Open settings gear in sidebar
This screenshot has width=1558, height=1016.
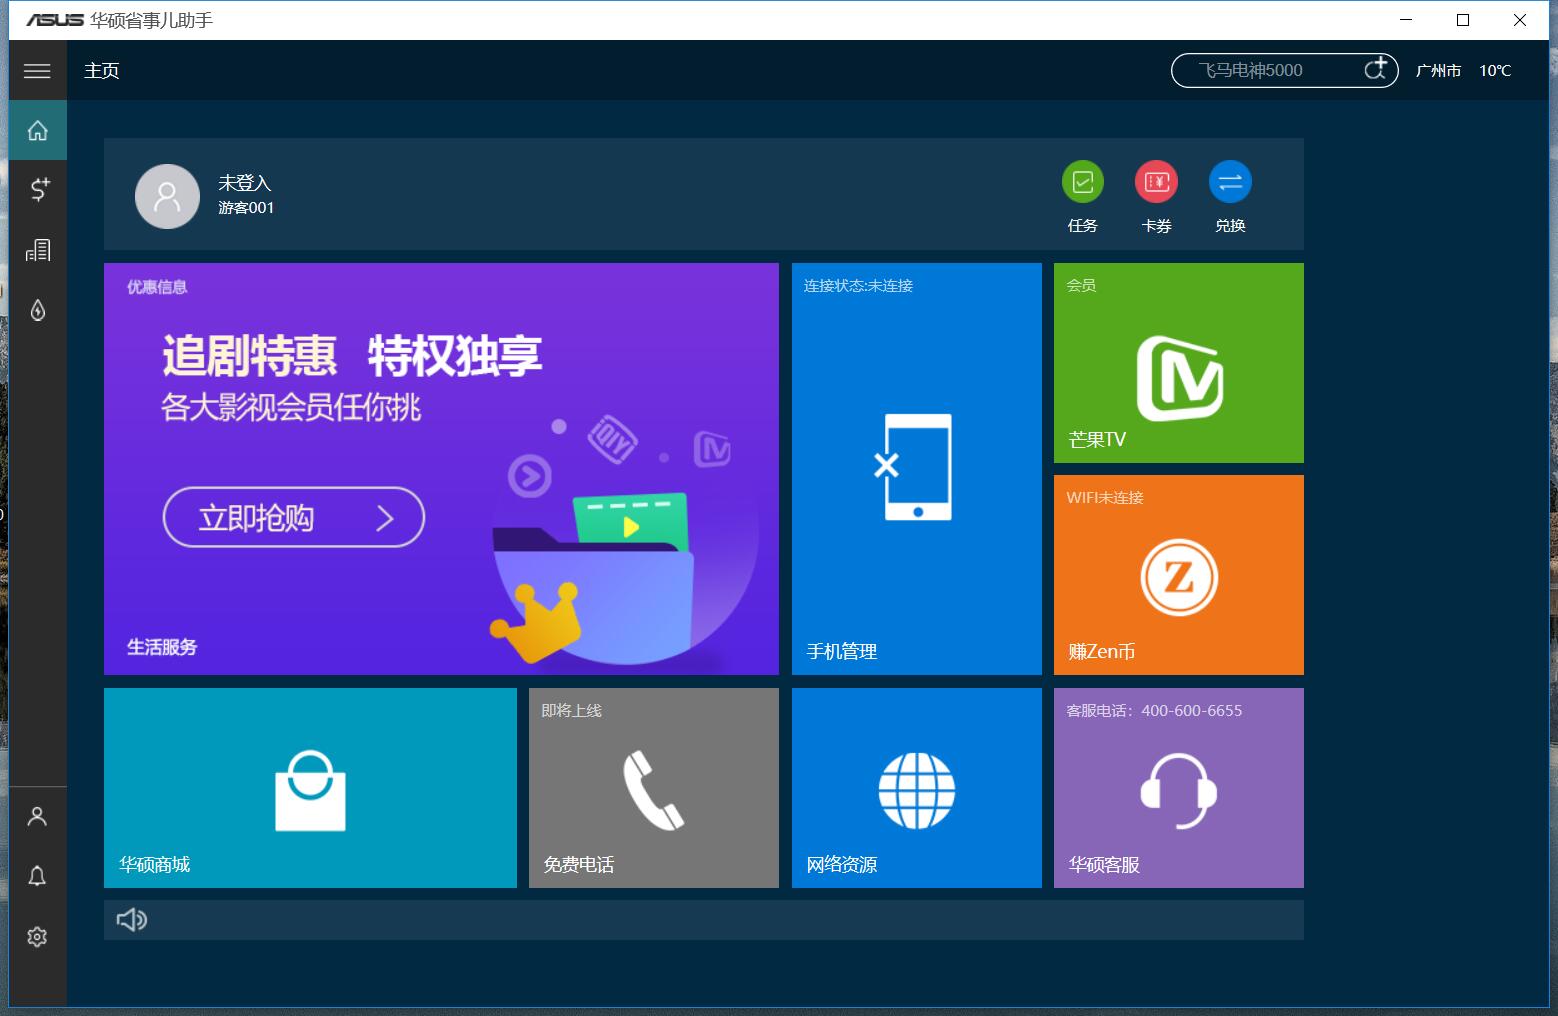(x=37, y=937)
